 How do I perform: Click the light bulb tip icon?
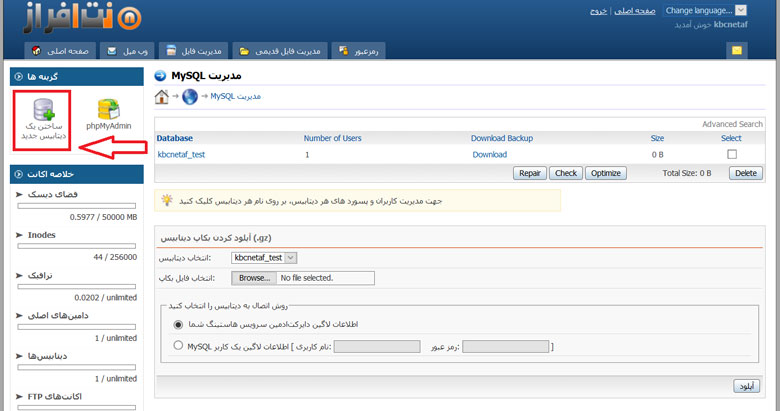167,200
